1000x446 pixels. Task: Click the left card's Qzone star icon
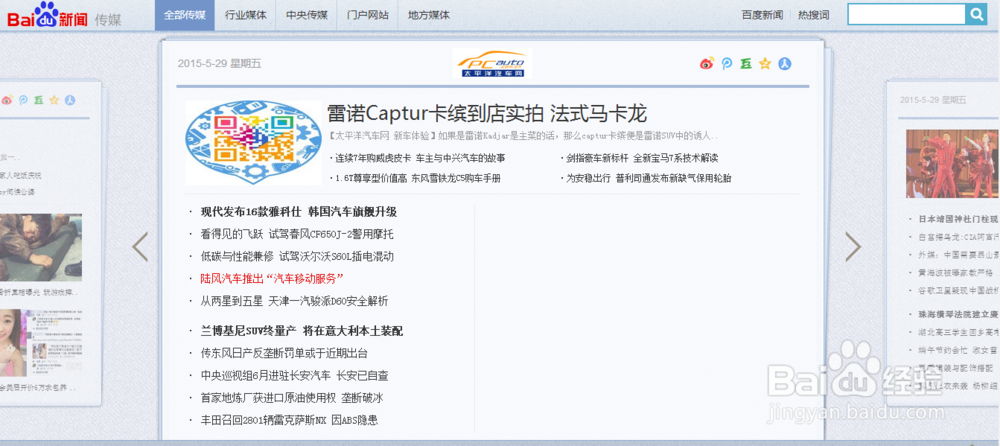[x=54, y=100]
